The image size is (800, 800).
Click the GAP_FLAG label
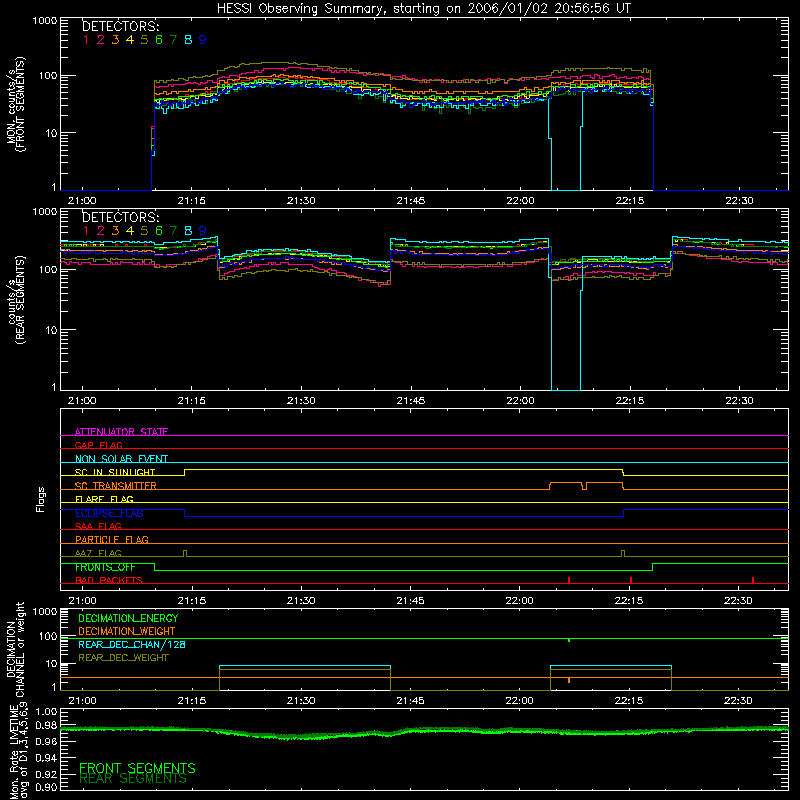98,445
